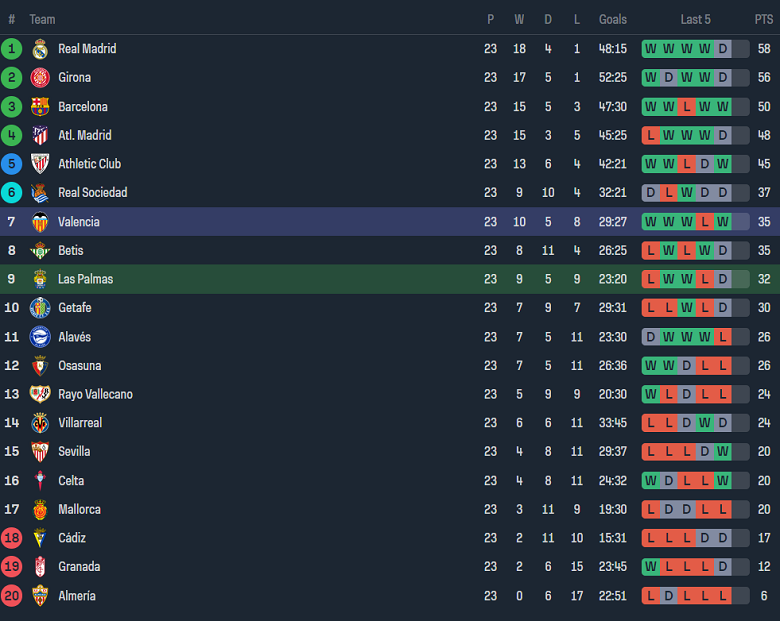Click Betis' most recent draw result badge
This screenshot has width=780, height=621.
point(723,251)
